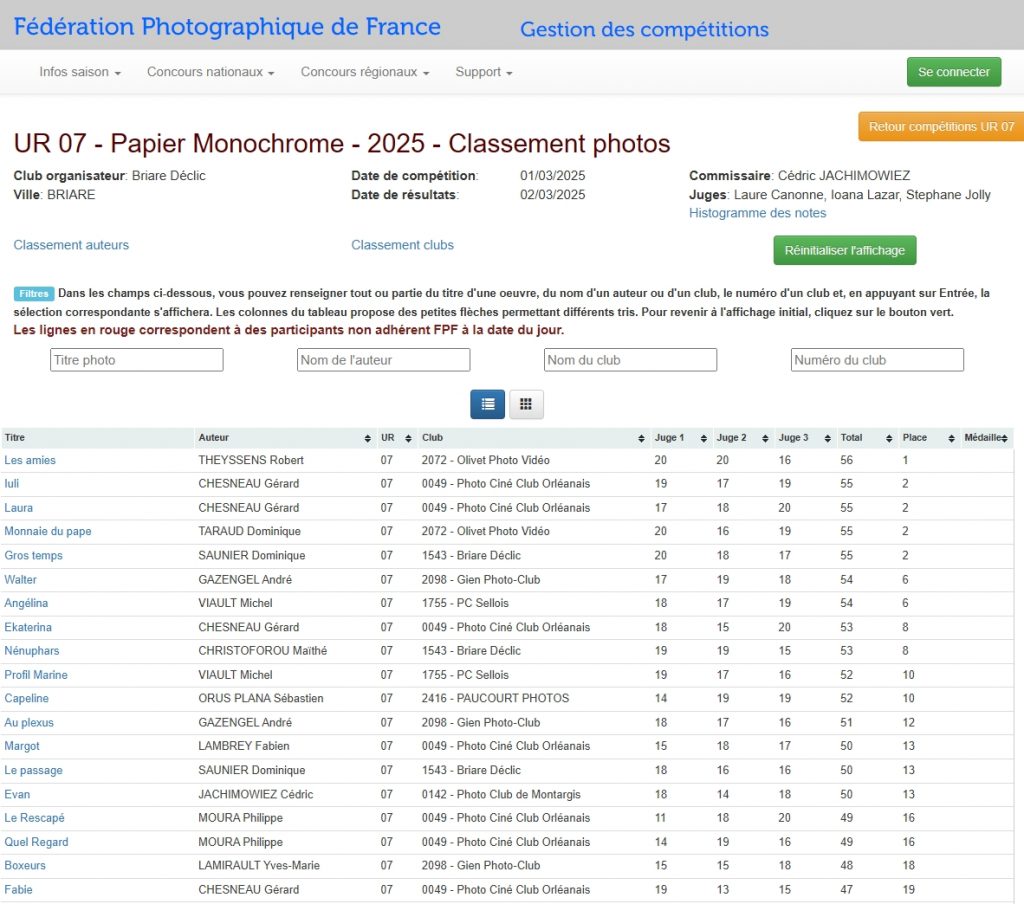
Task: Open the Support menu
Action: coord(484,72)
